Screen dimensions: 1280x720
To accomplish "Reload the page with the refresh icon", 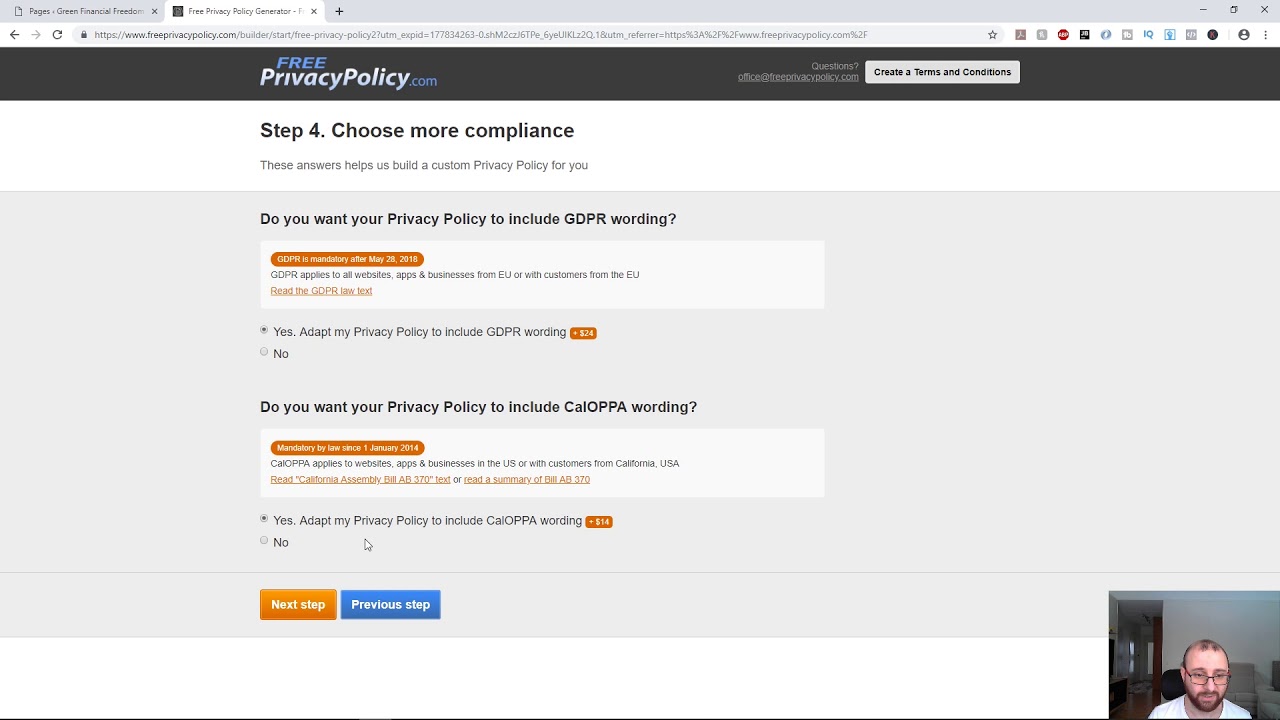I will [57, 35].
